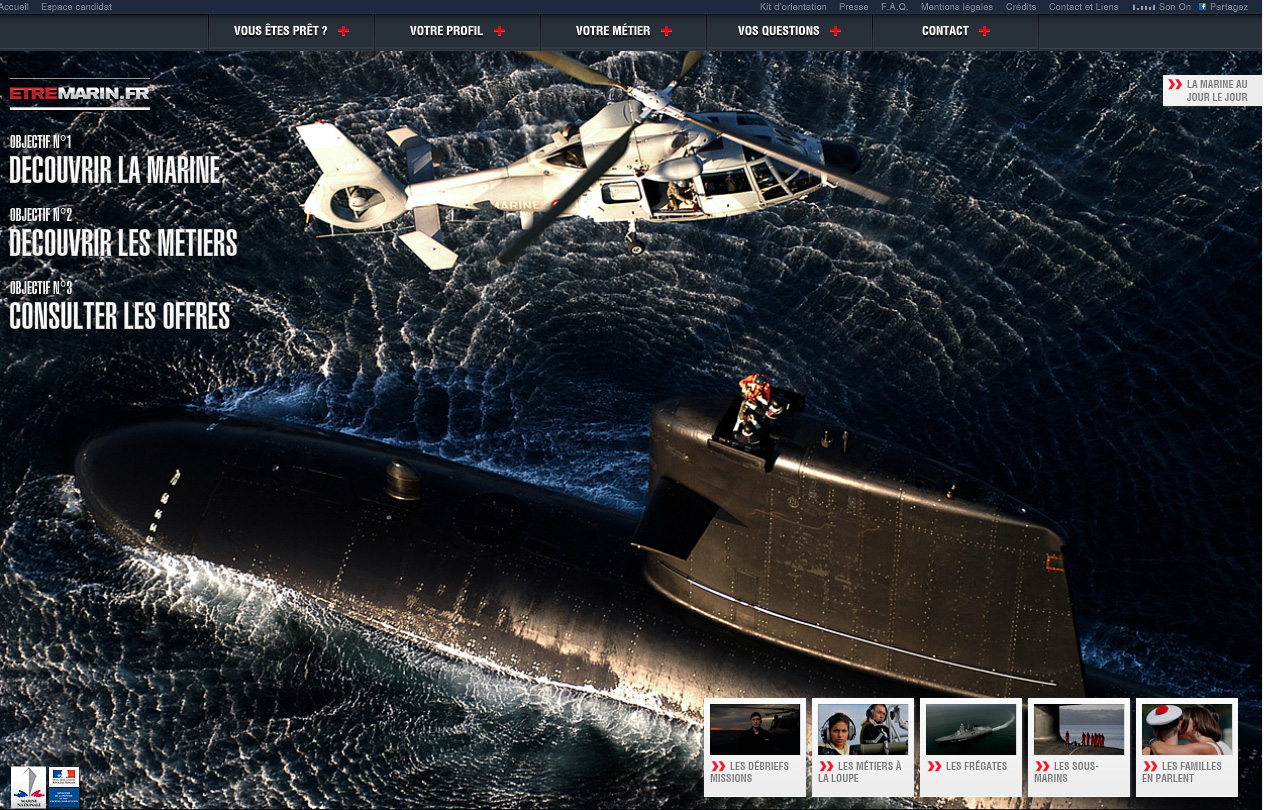Select Découvrir les métiers objective

[123, 243]
